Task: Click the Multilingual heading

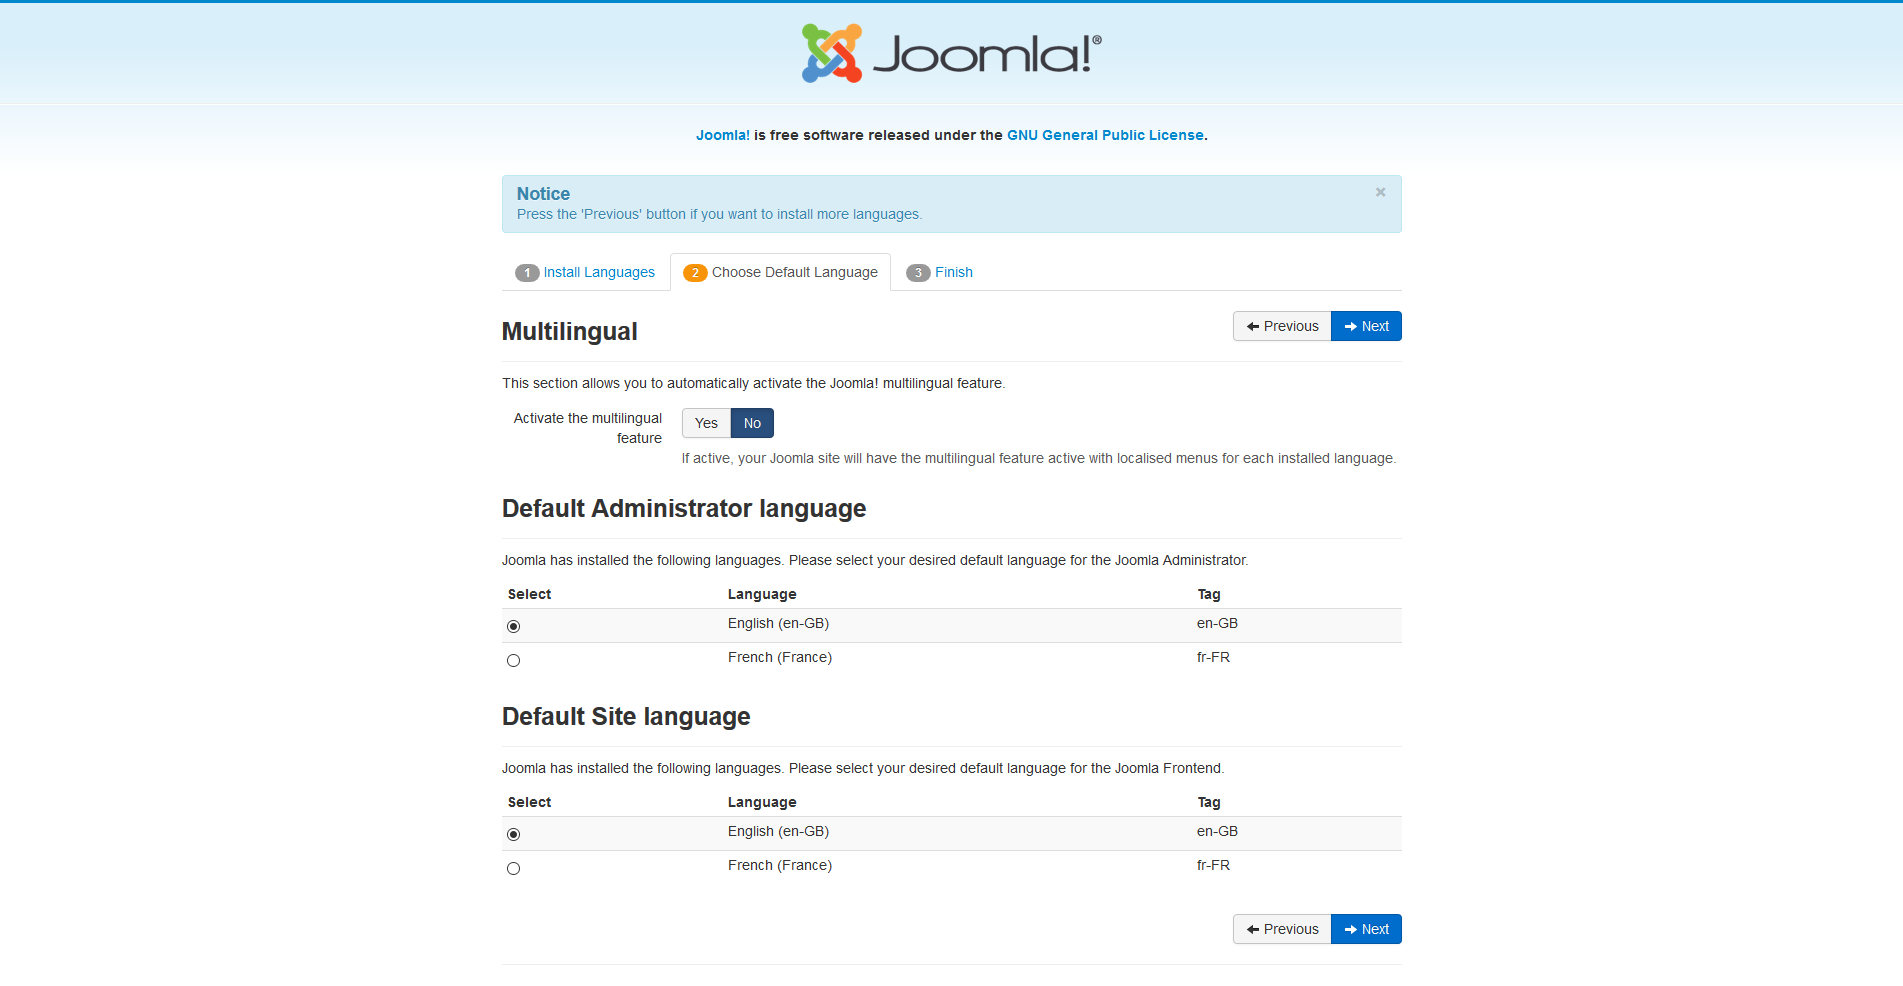Action: [x=569, y=331]
